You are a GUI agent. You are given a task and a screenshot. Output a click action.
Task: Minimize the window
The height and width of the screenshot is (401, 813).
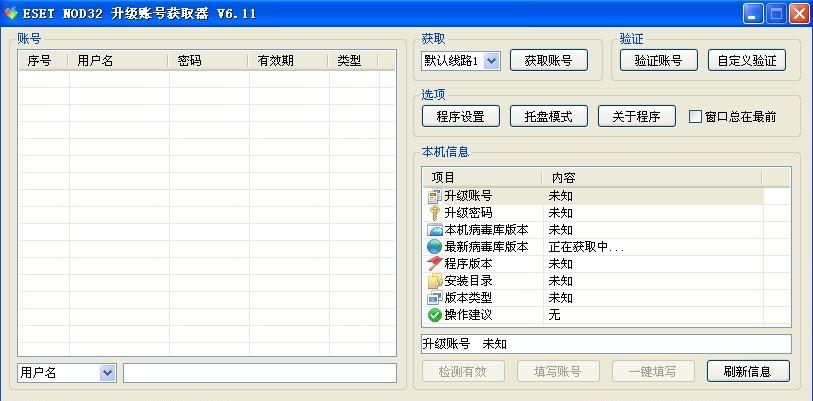753,13
